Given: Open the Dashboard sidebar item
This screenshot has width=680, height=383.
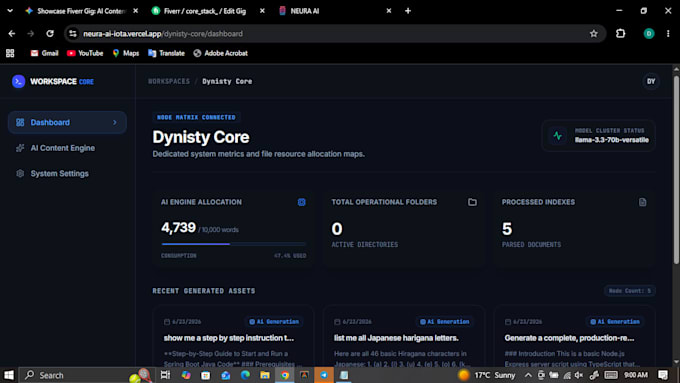Looking at the screenshot, I should [x=67, y=122].
